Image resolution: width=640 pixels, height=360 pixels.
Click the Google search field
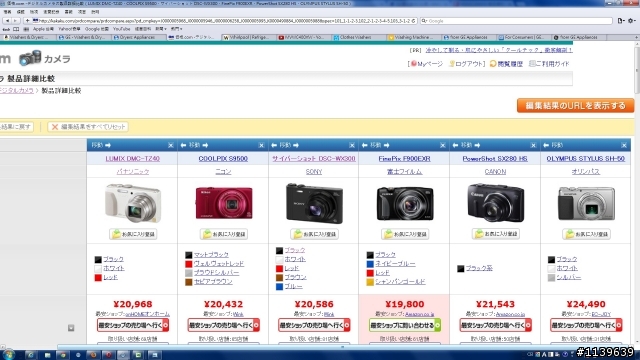[516, 21]
